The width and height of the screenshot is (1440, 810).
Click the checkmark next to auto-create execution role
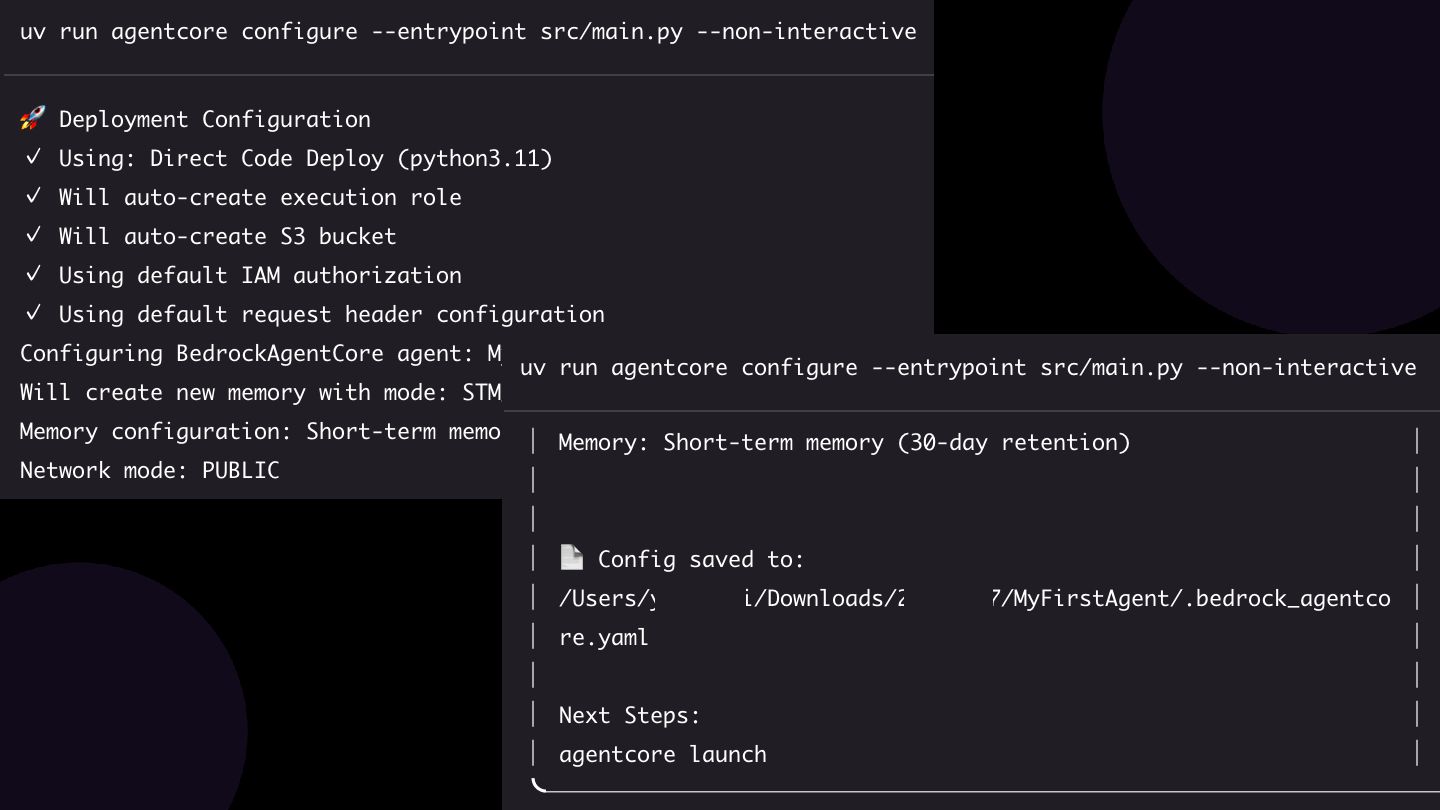[x=33, y=196]
